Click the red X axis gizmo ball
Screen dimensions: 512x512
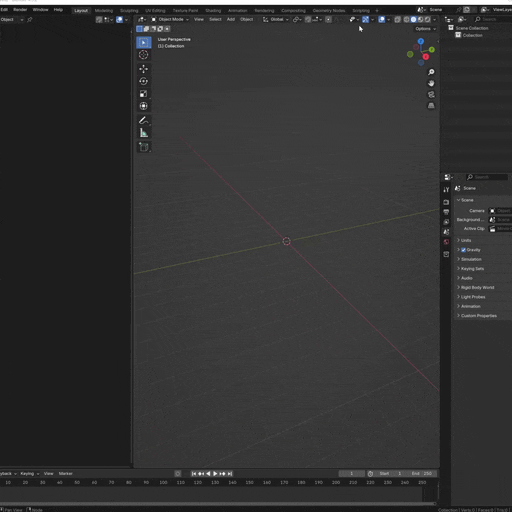(x=426, y=57)
